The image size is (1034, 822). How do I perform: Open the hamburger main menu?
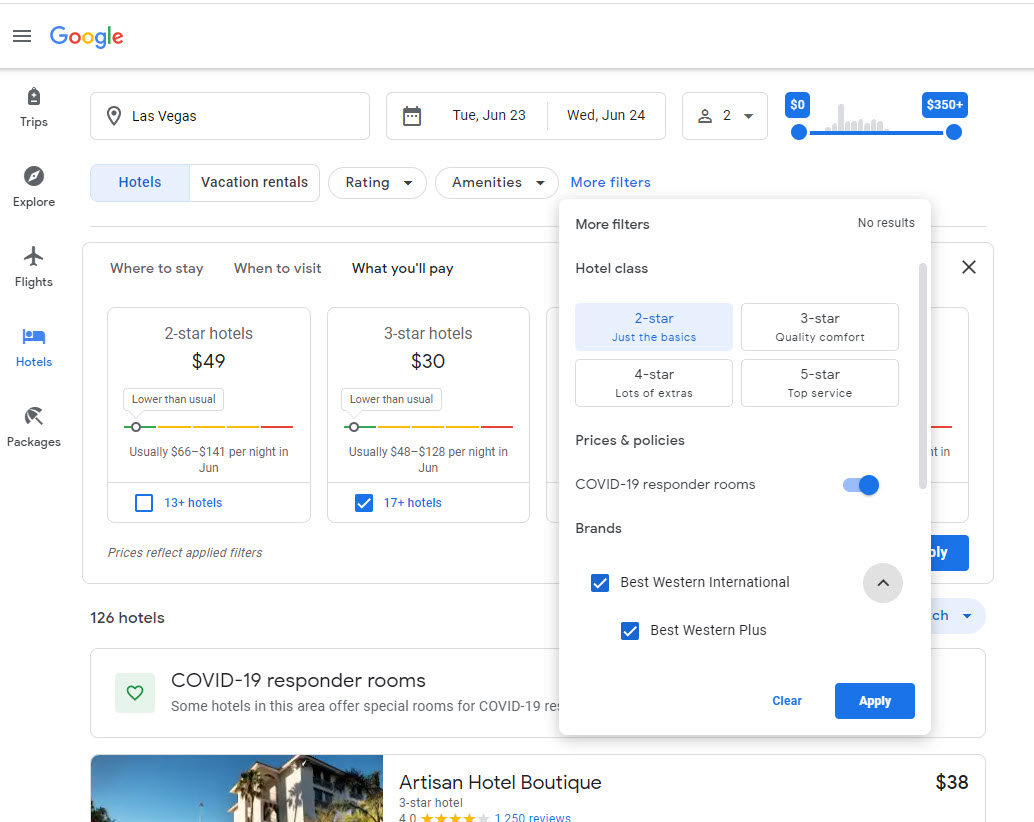pyautogui.click(x=22, y=36)
